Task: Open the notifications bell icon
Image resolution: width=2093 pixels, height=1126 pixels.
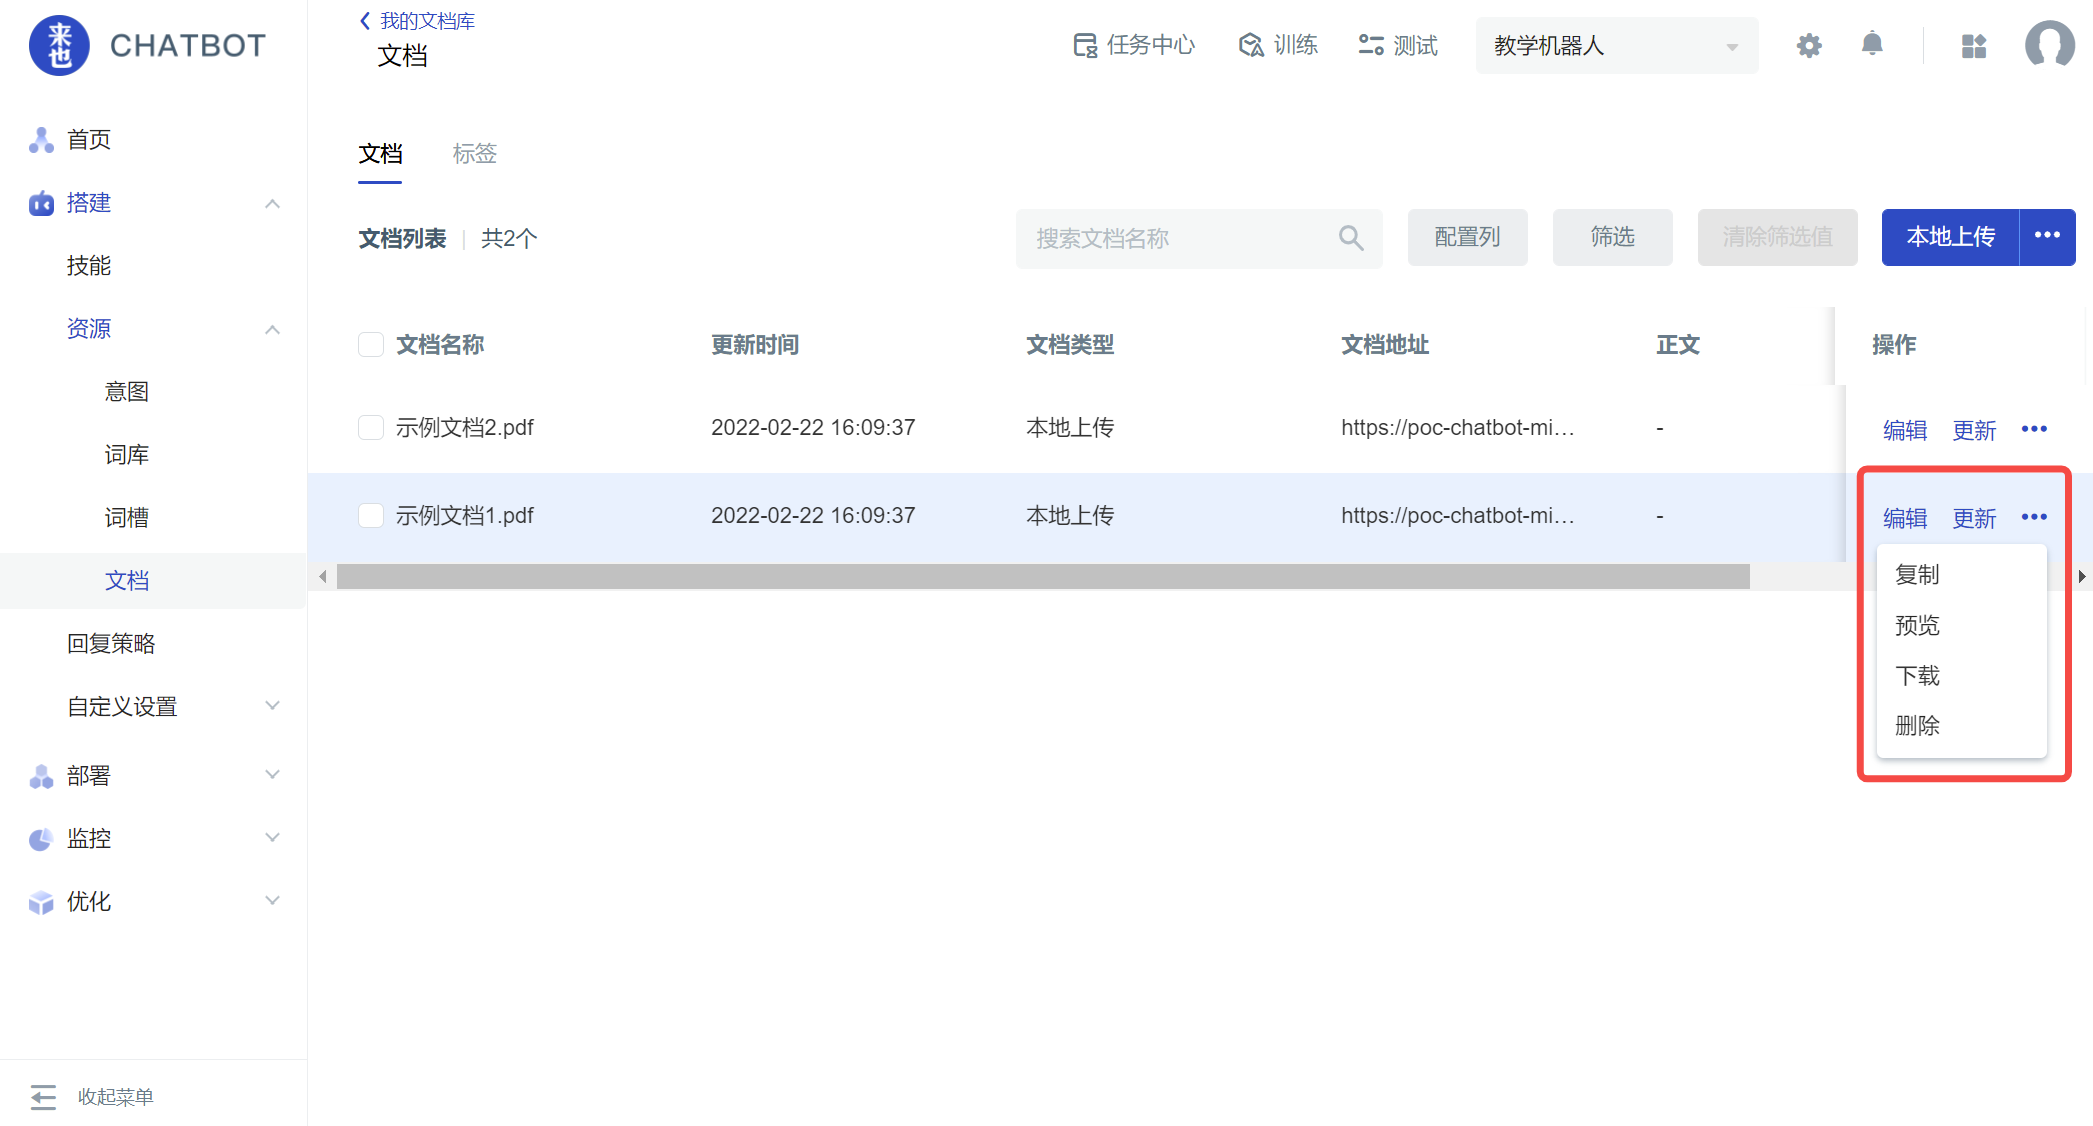Action: tap(1872, 44)
